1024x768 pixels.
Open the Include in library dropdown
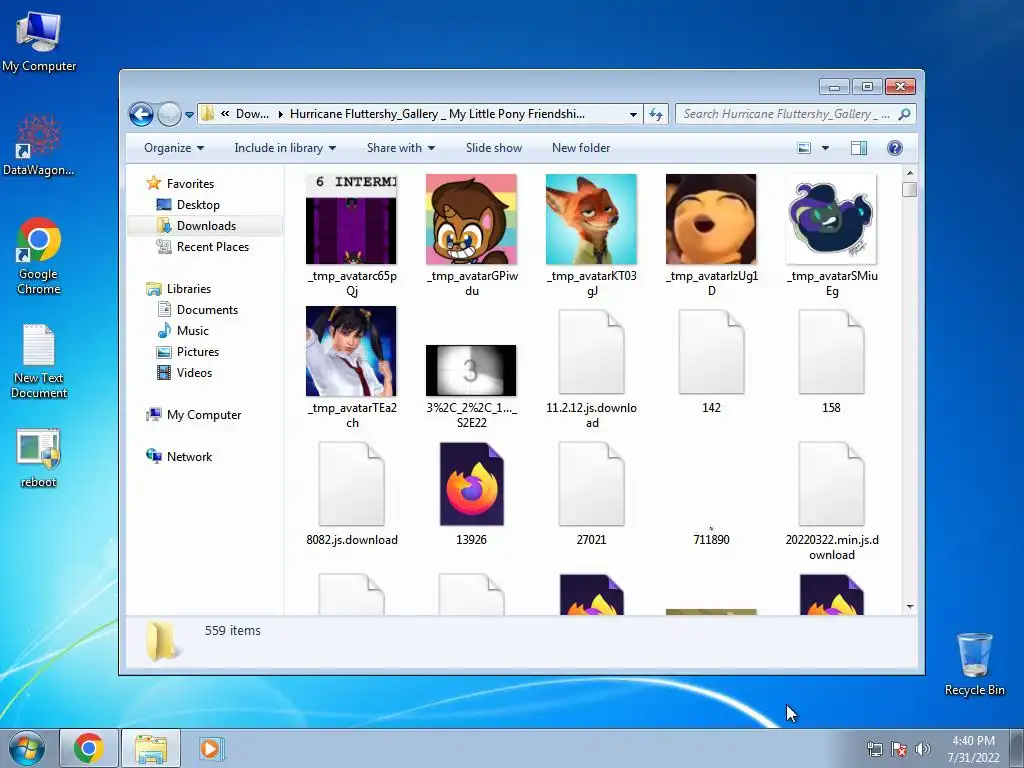point(285,148)
